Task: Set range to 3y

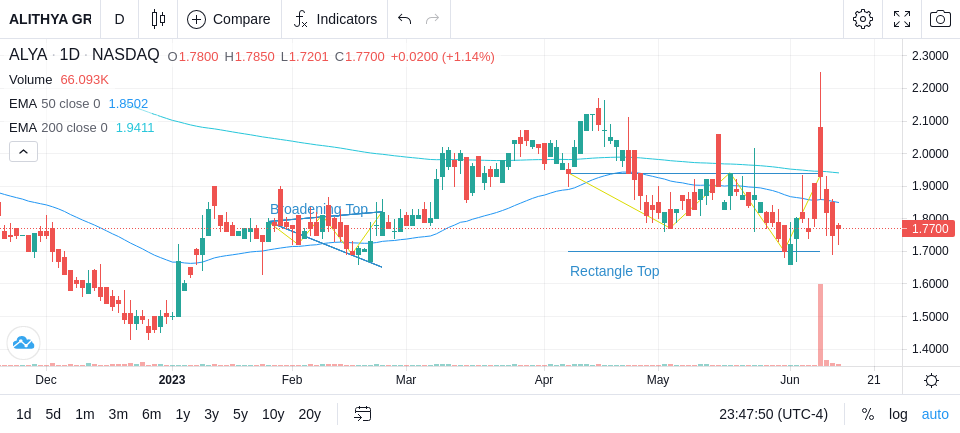Action: pyautogui.click(x=211, y=415)
